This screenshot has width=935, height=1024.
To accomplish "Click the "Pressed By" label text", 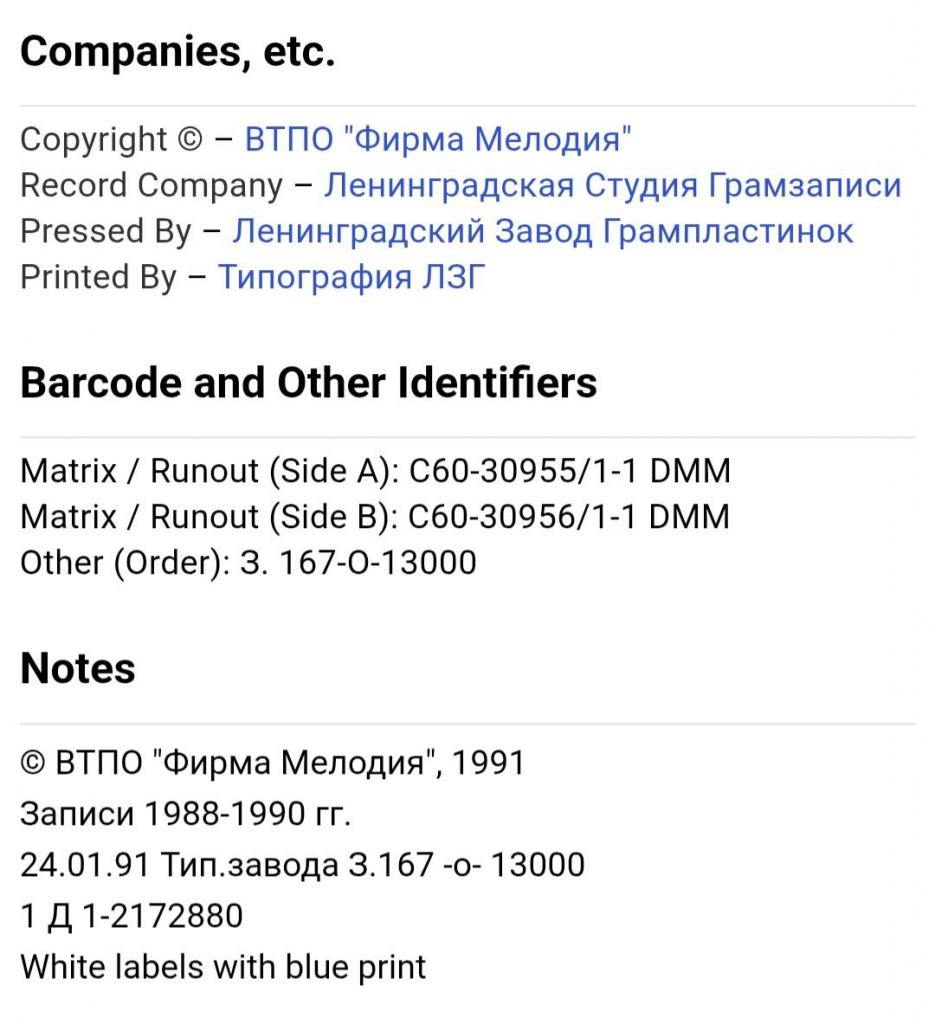I will pos(105,231).
